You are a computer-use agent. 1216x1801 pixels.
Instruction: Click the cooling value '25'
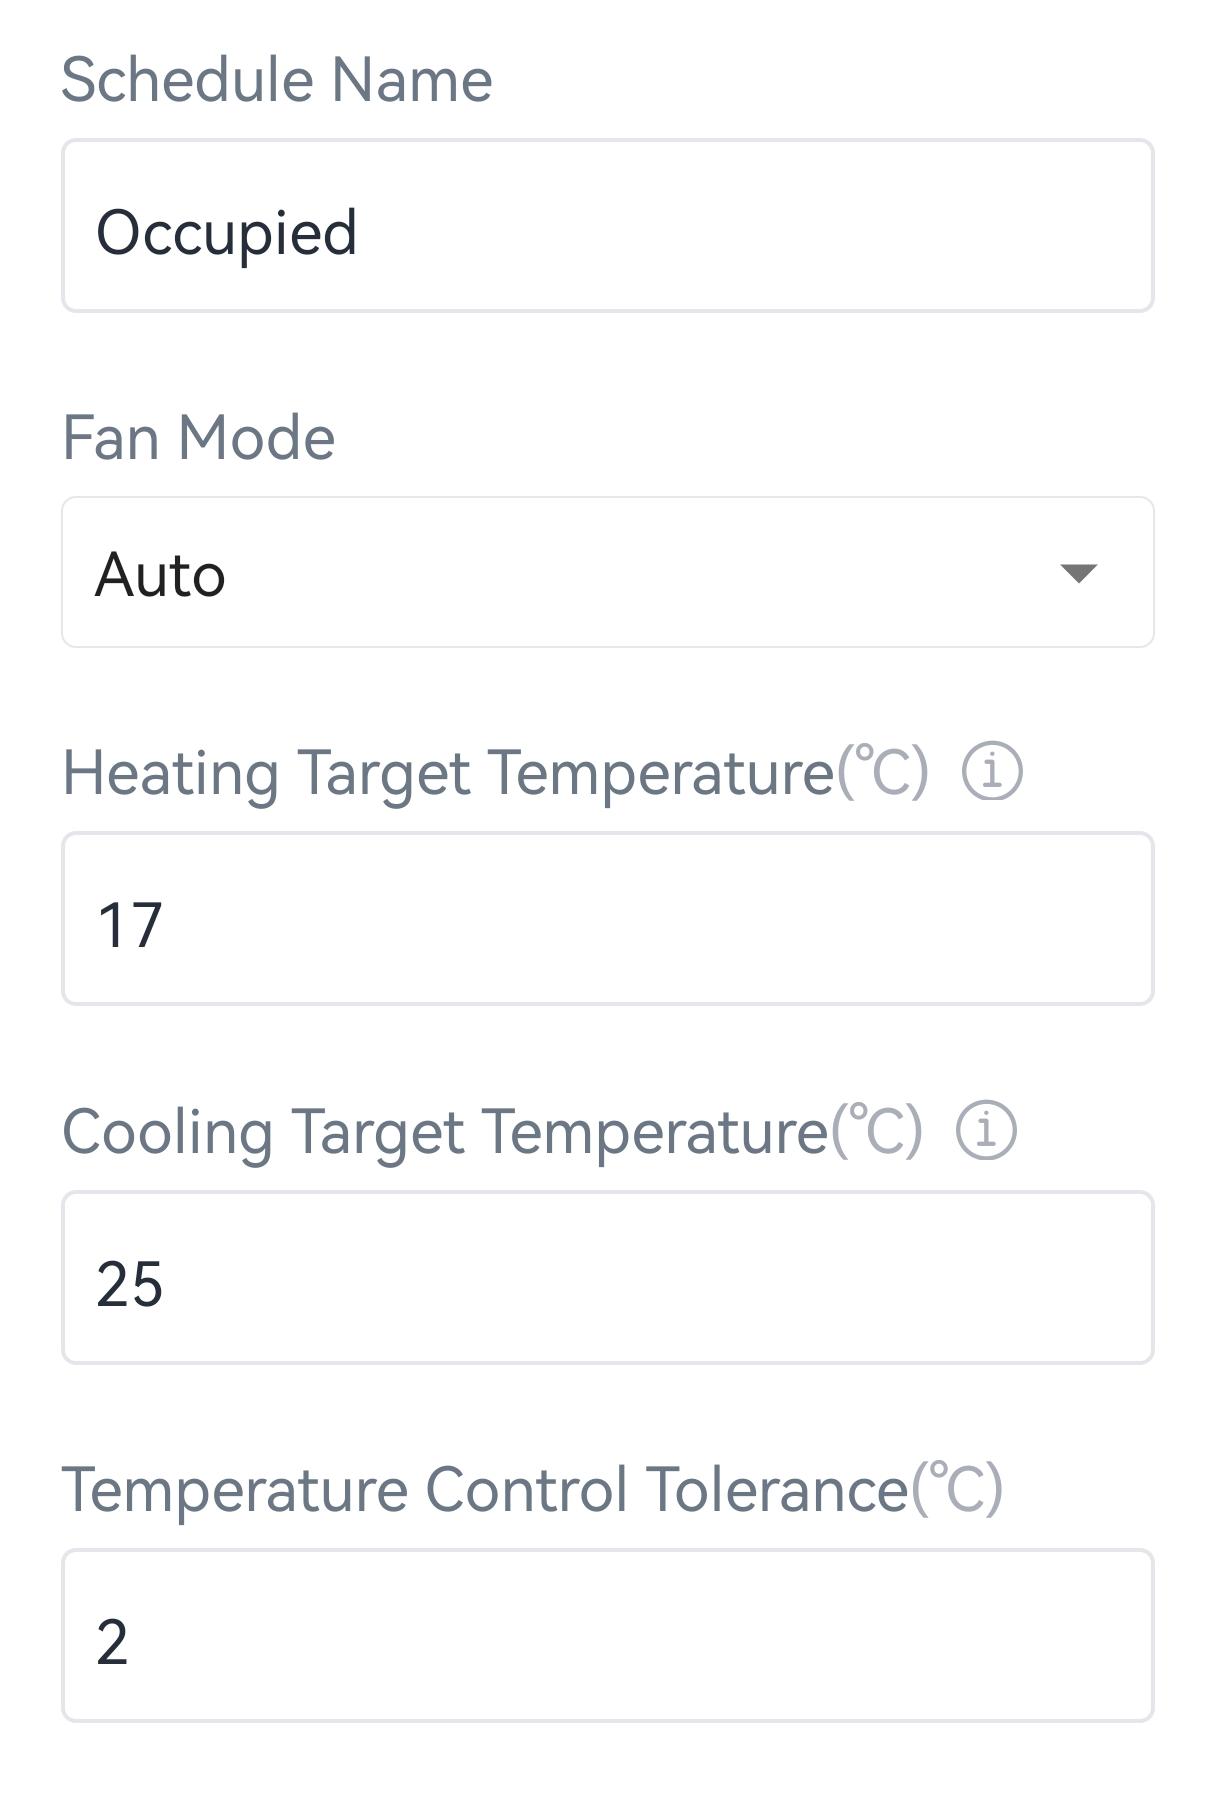129,1284
